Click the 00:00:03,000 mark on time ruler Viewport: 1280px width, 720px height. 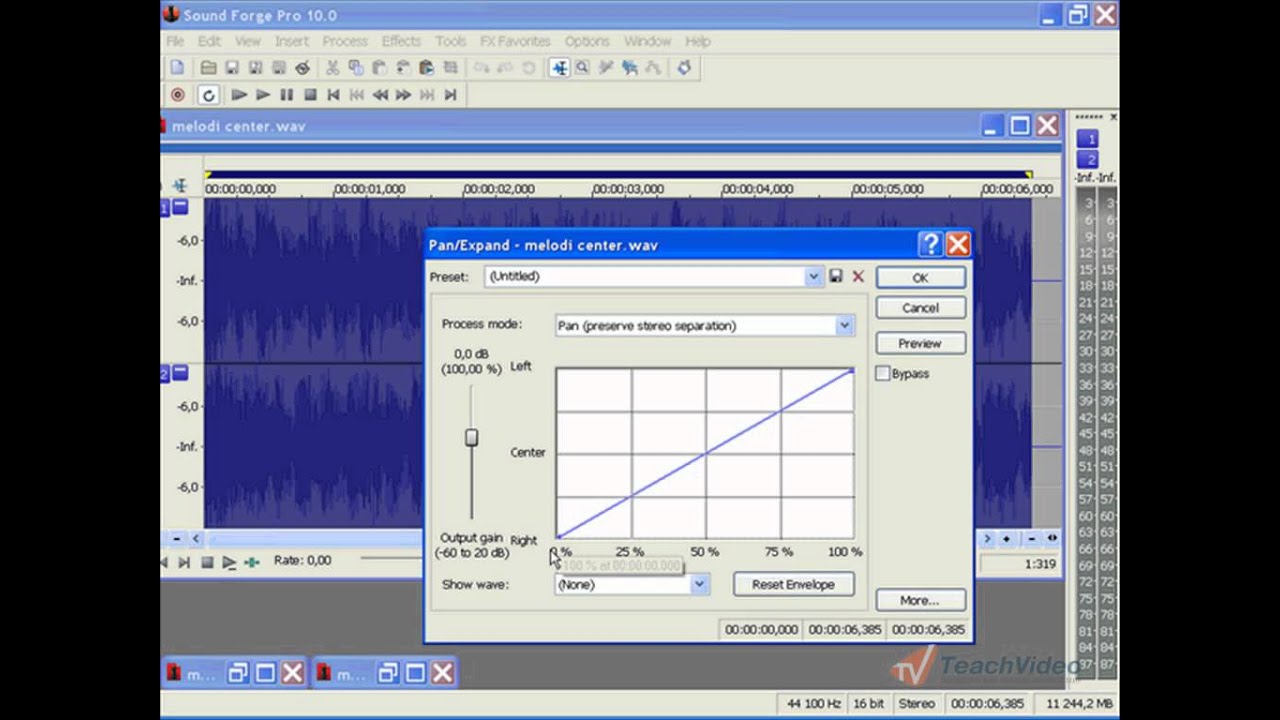628,189
